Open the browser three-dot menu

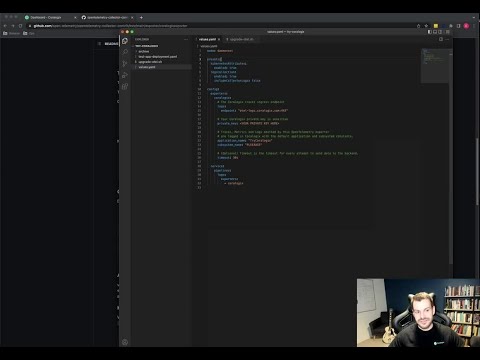[474, 26]
